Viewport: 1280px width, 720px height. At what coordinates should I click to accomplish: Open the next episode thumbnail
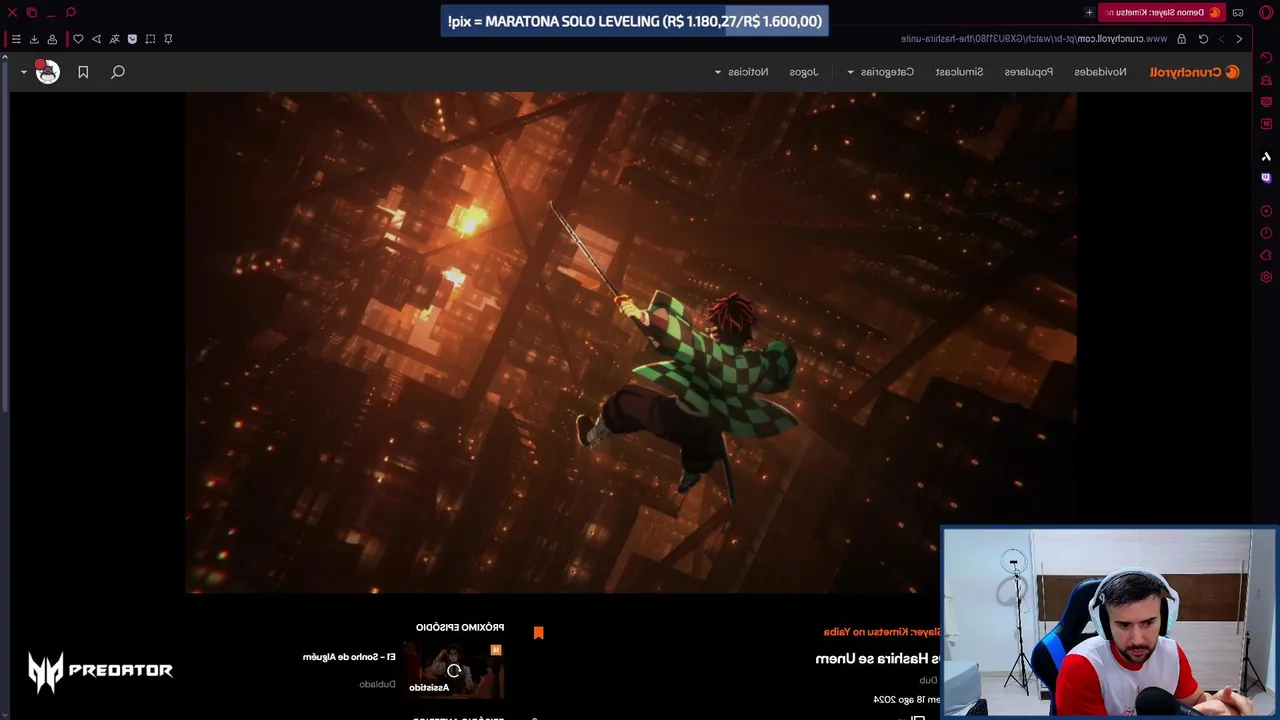click(454, 669)
